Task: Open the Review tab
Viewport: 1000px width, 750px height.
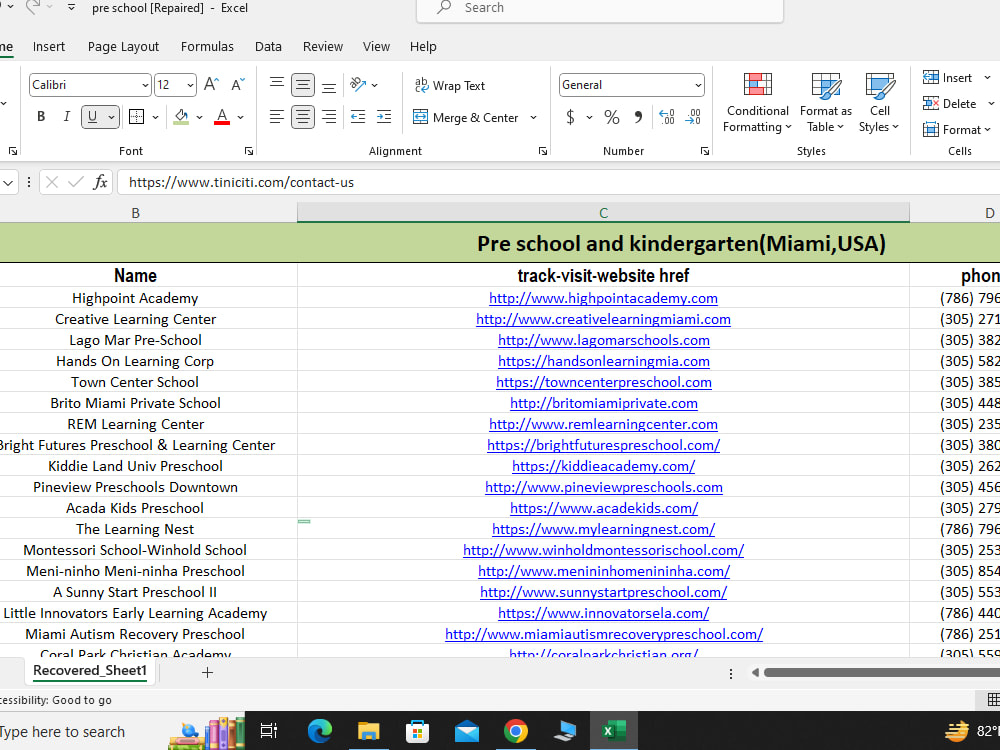Action: 323,47
